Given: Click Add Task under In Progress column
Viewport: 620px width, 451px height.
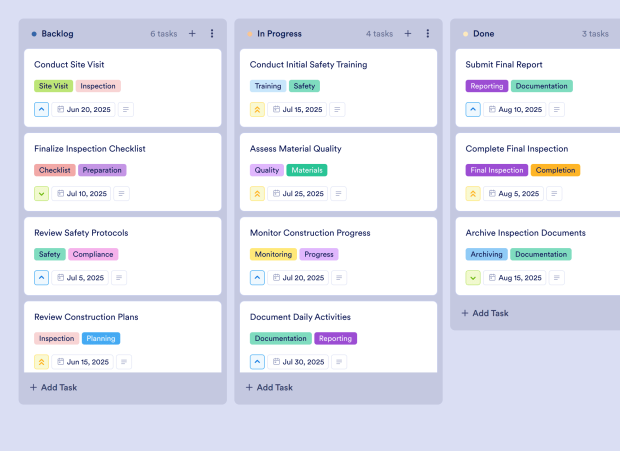Looking at the screenshot, I should [x=269, y=387].
